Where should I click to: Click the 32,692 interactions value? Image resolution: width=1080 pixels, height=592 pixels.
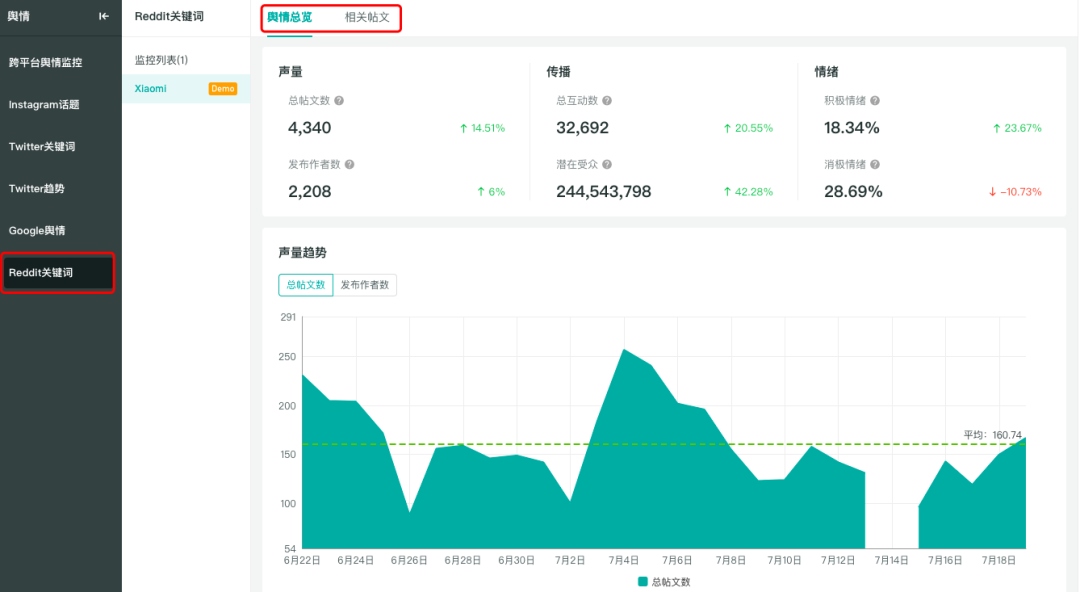[x=582, y=127]
